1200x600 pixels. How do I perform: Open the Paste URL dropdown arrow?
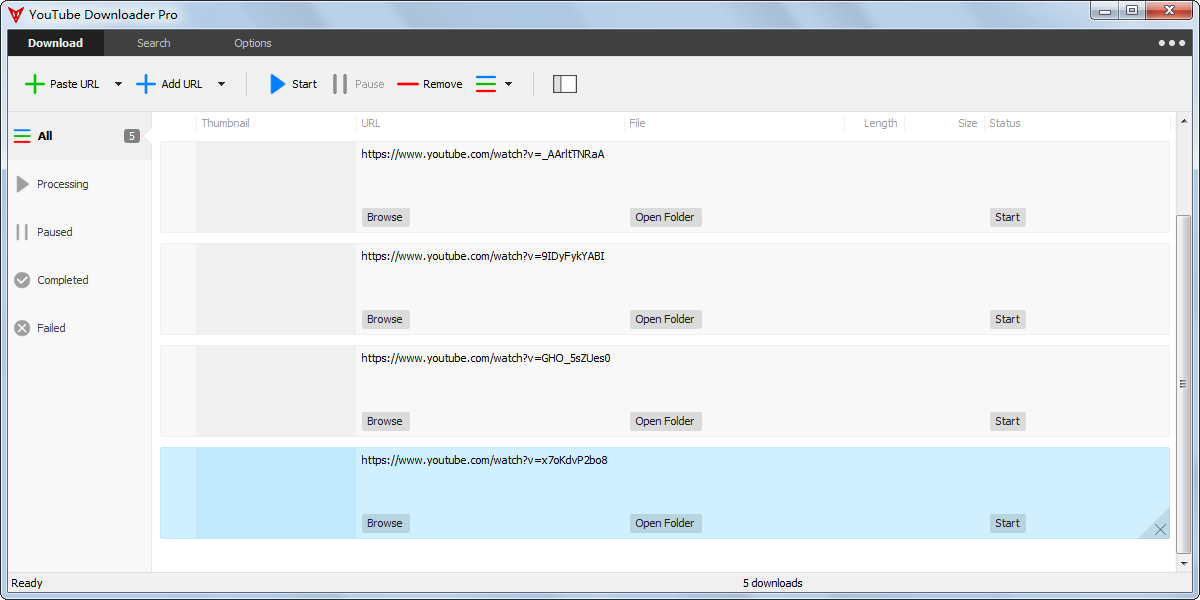point(118,84)
